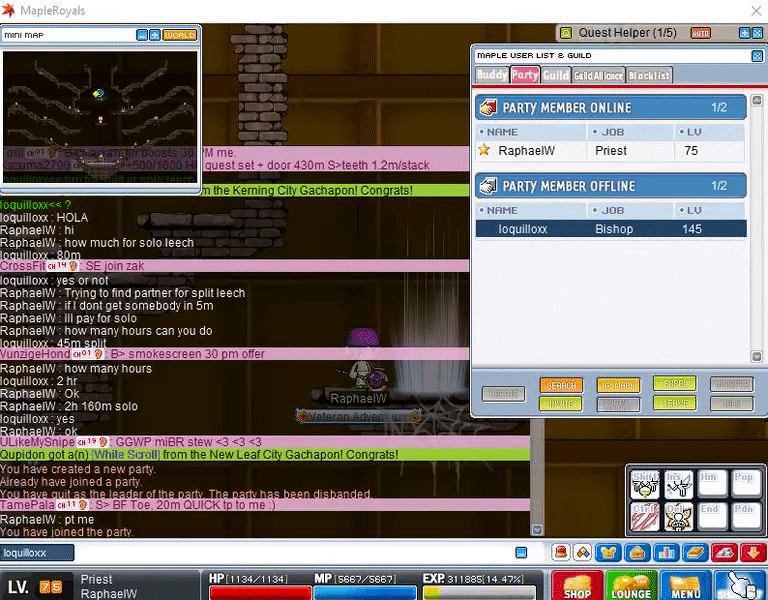Click the party INVITE button

(x=561, y=404)
